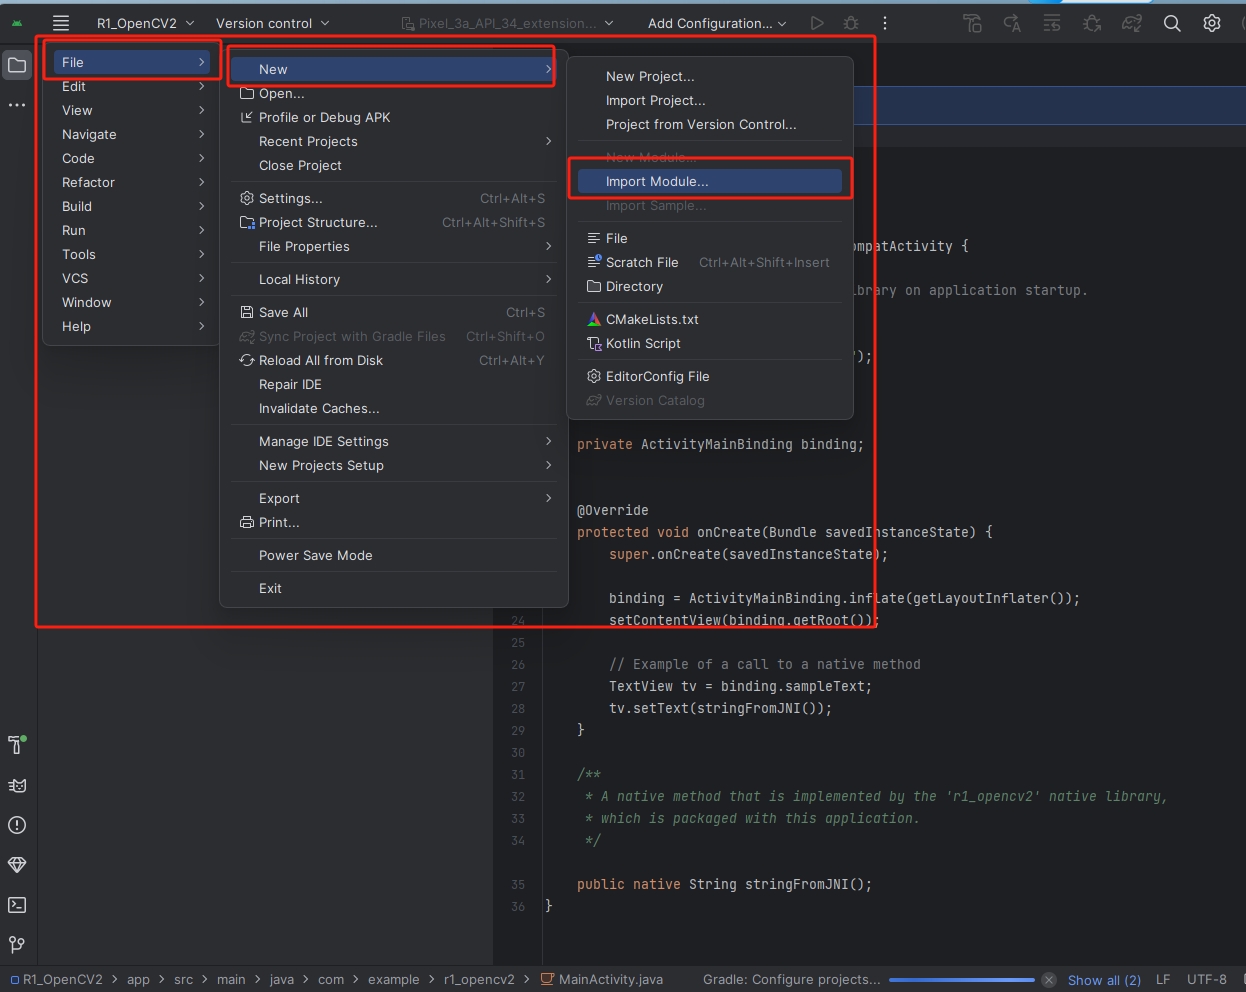1246x992 pixels.
Task: Click the LF line separator status entry
Action: tap(1163, 980)
